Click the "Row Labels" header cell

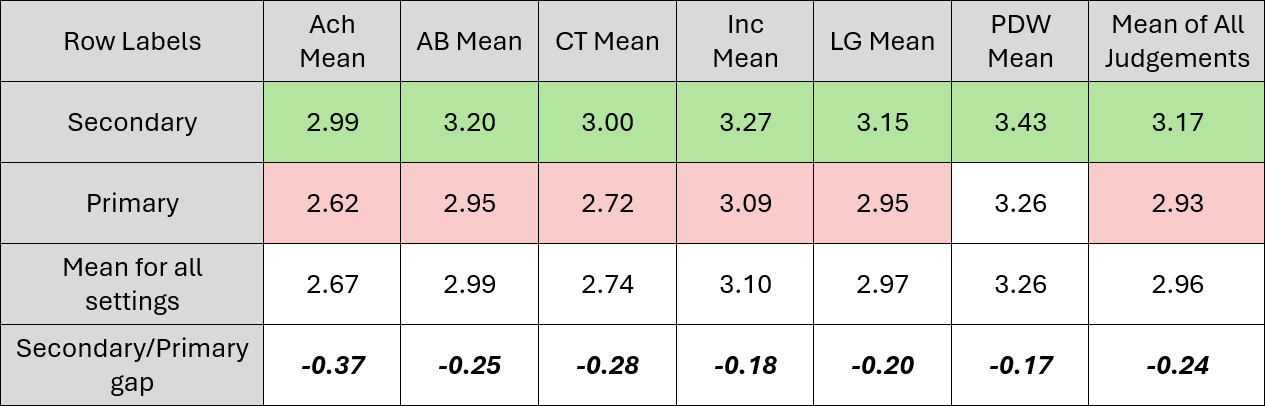(132, 41)
